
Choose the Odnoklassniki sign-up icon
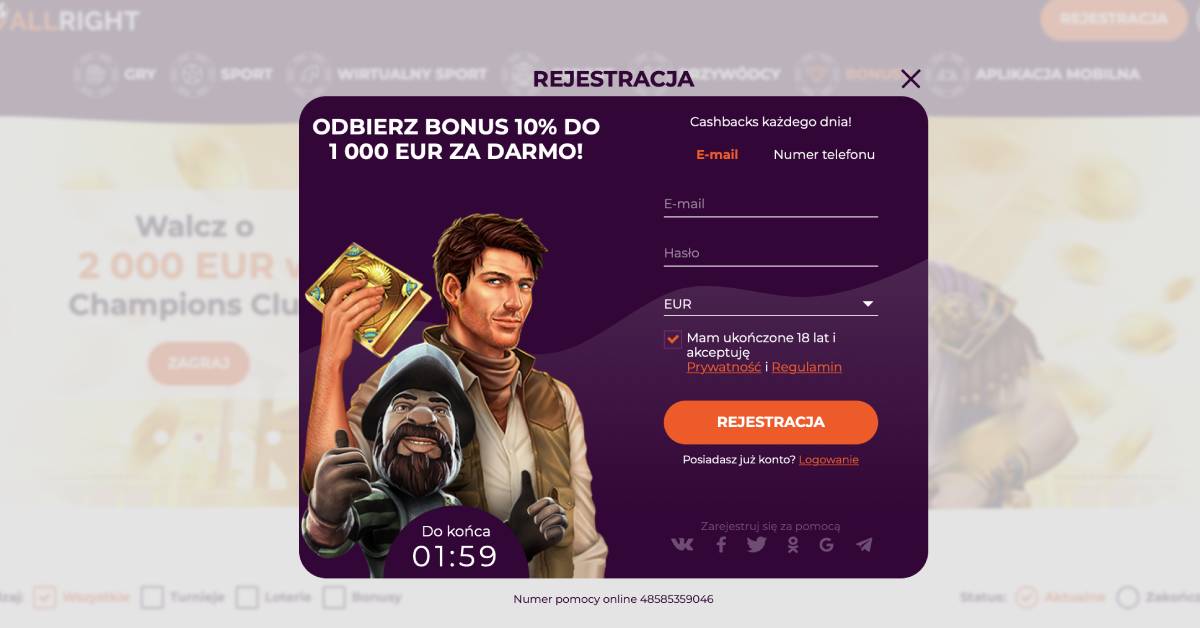click(x=792, y=544)
